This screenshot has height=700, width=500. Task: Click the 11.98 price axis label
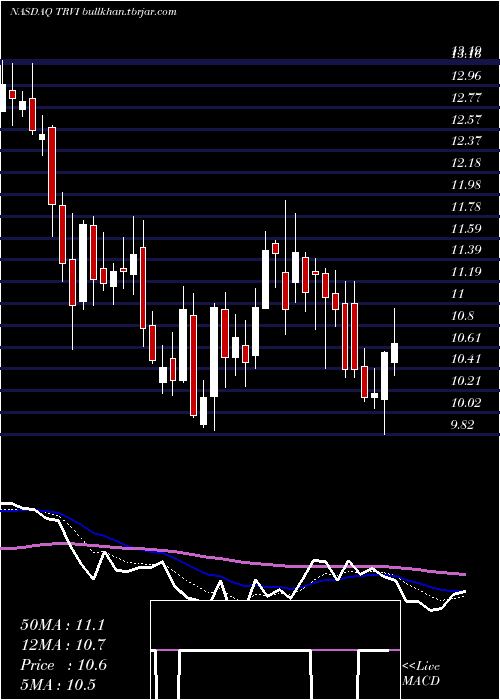[x=466, y=185]
